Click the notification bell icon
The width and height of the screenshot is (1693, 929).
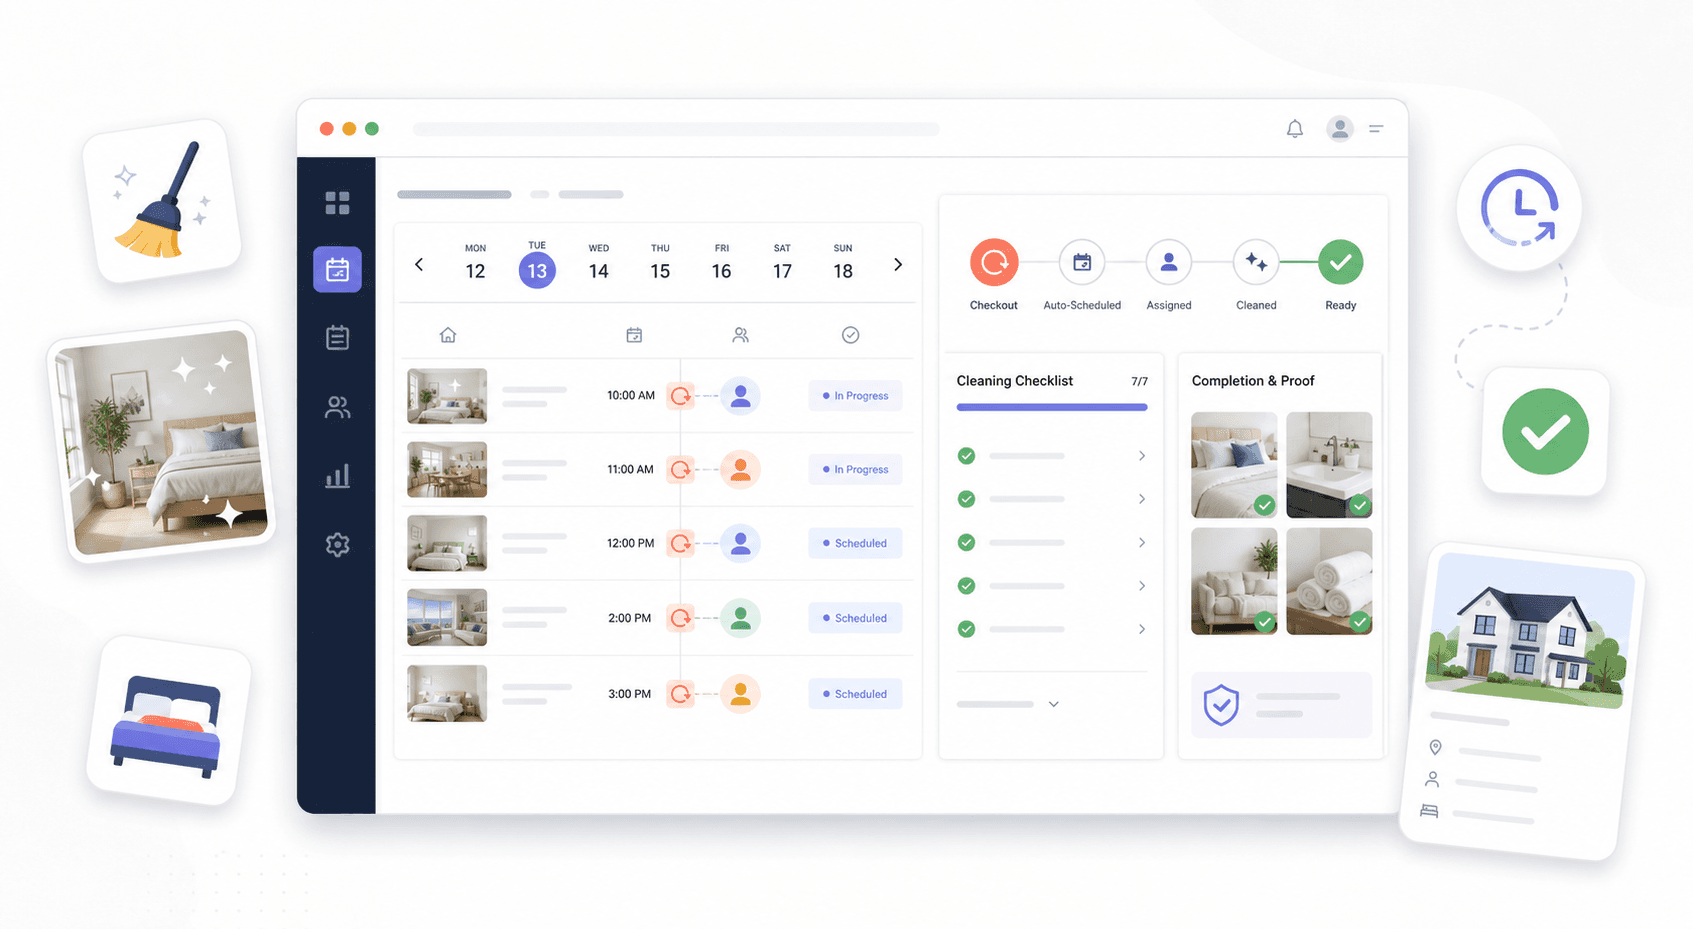click(1294, 129)
